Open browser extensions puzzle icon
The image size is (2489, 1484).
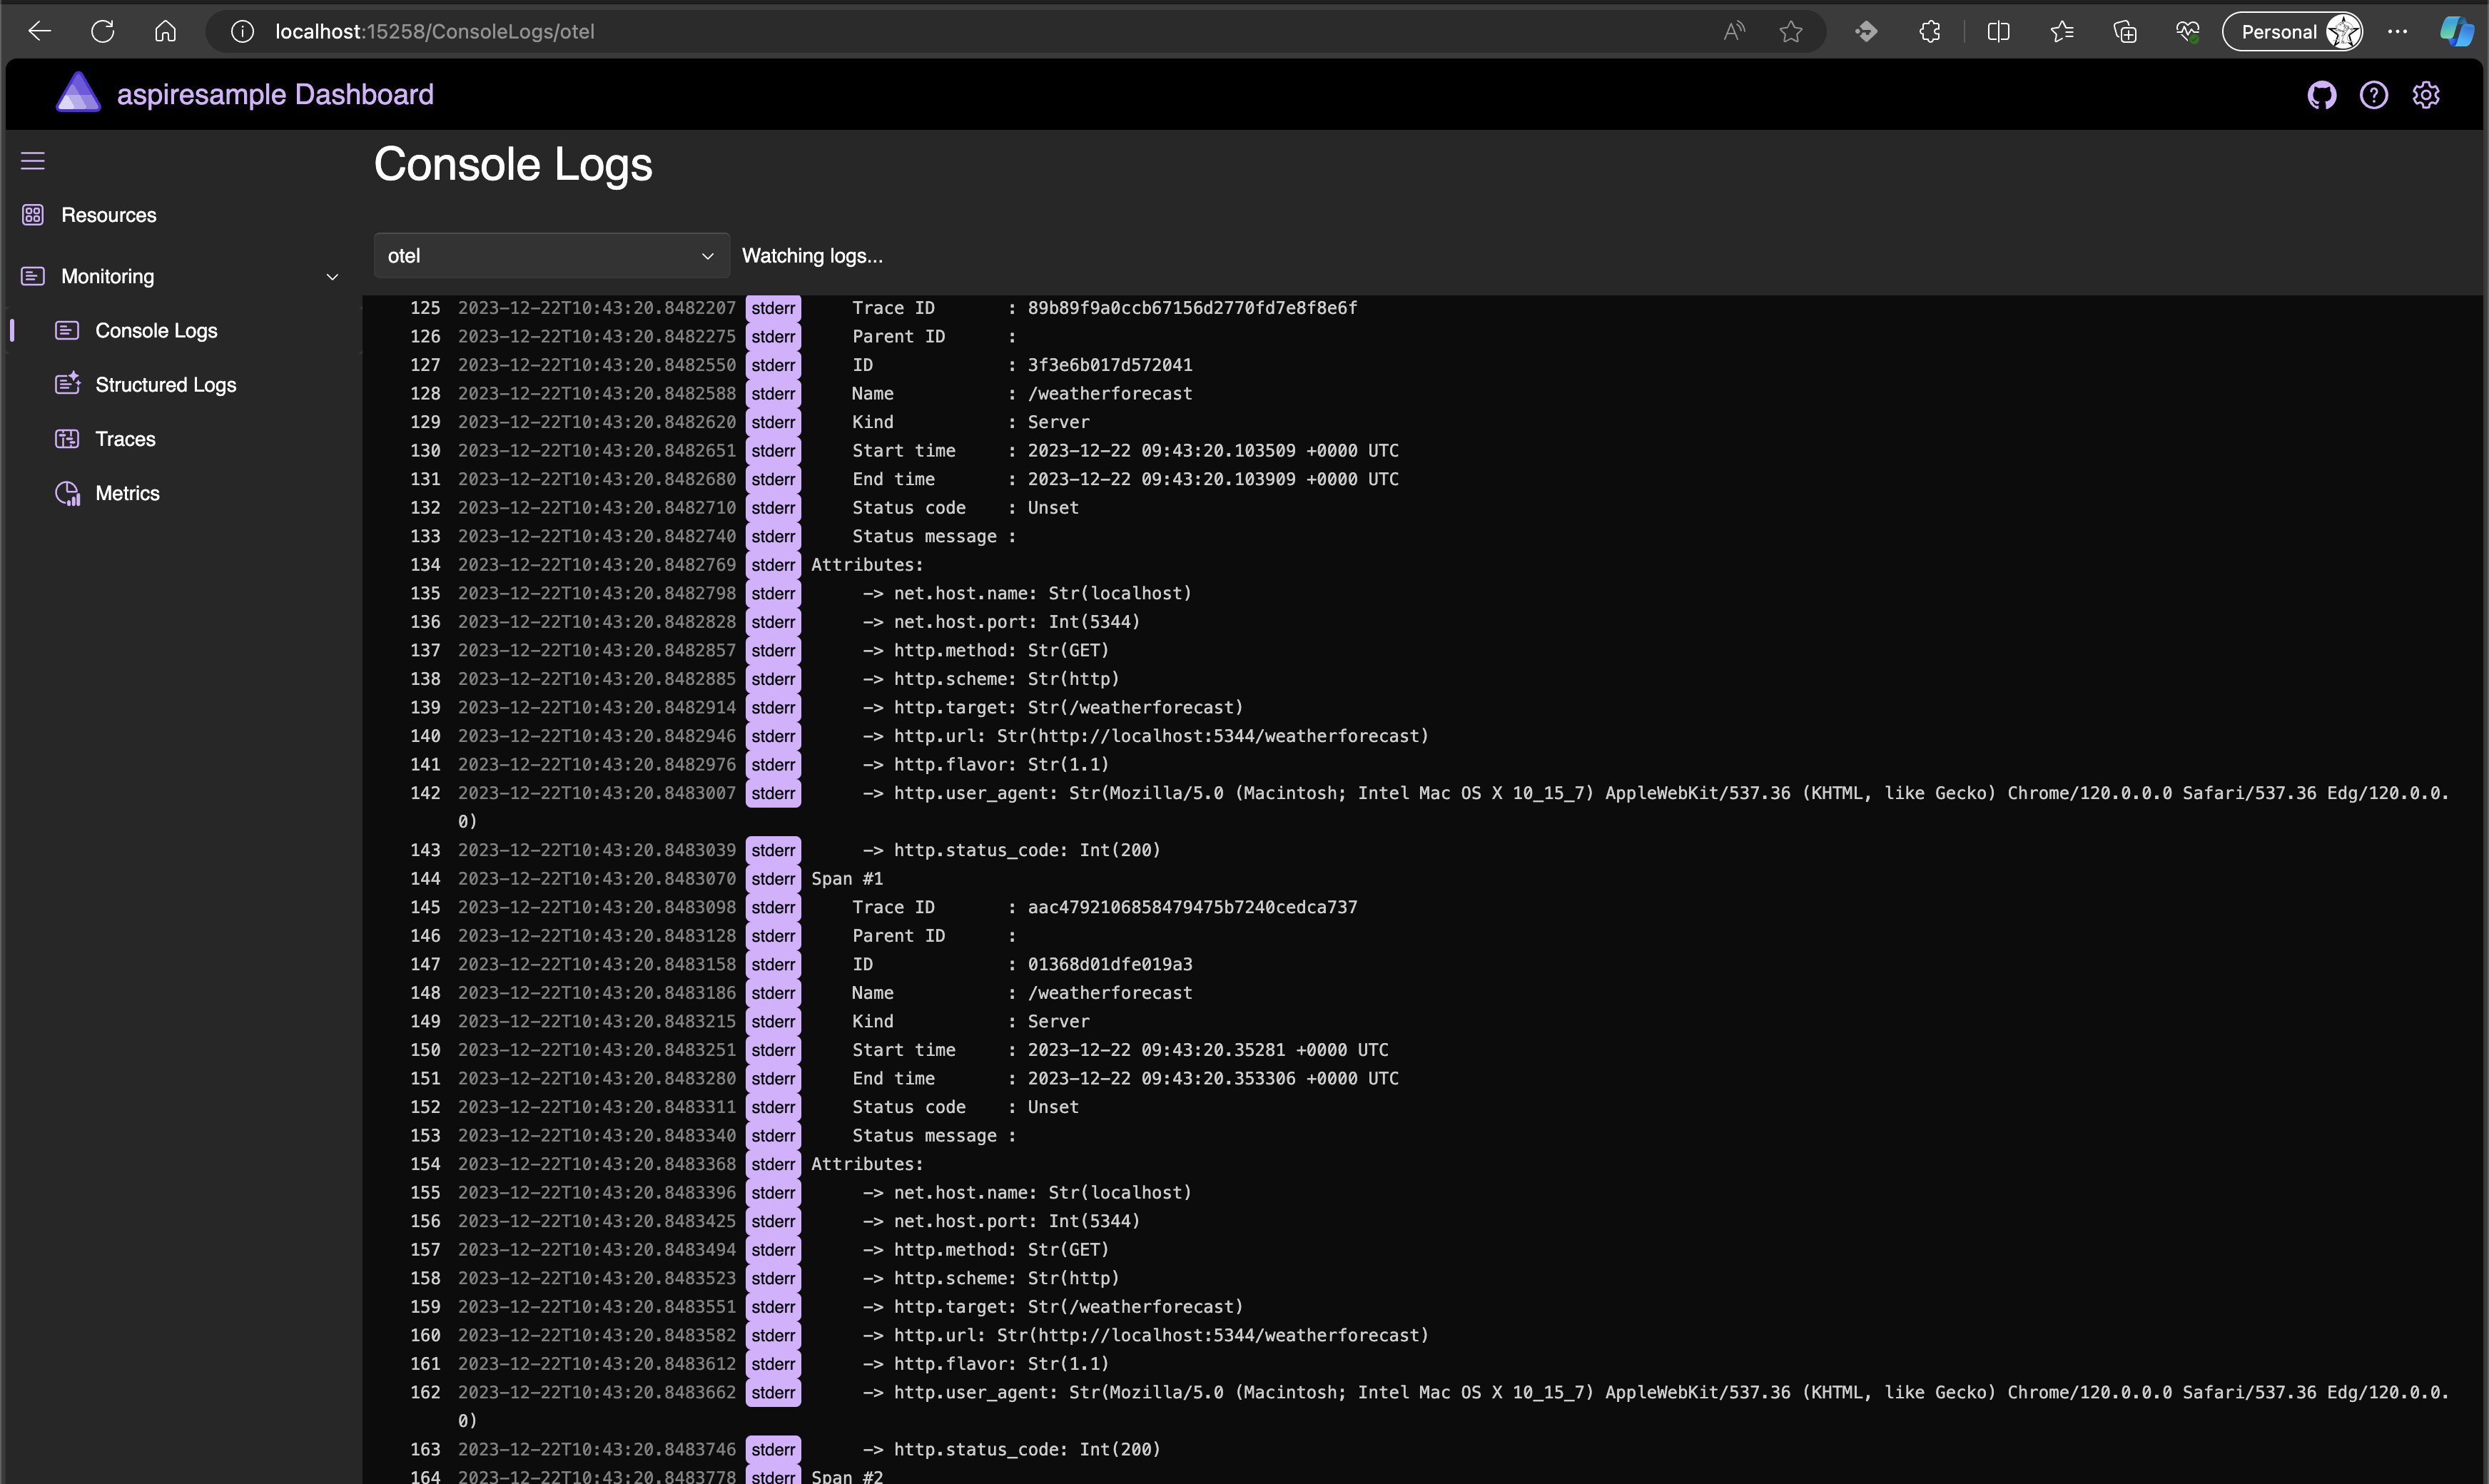coord(1929,32)
